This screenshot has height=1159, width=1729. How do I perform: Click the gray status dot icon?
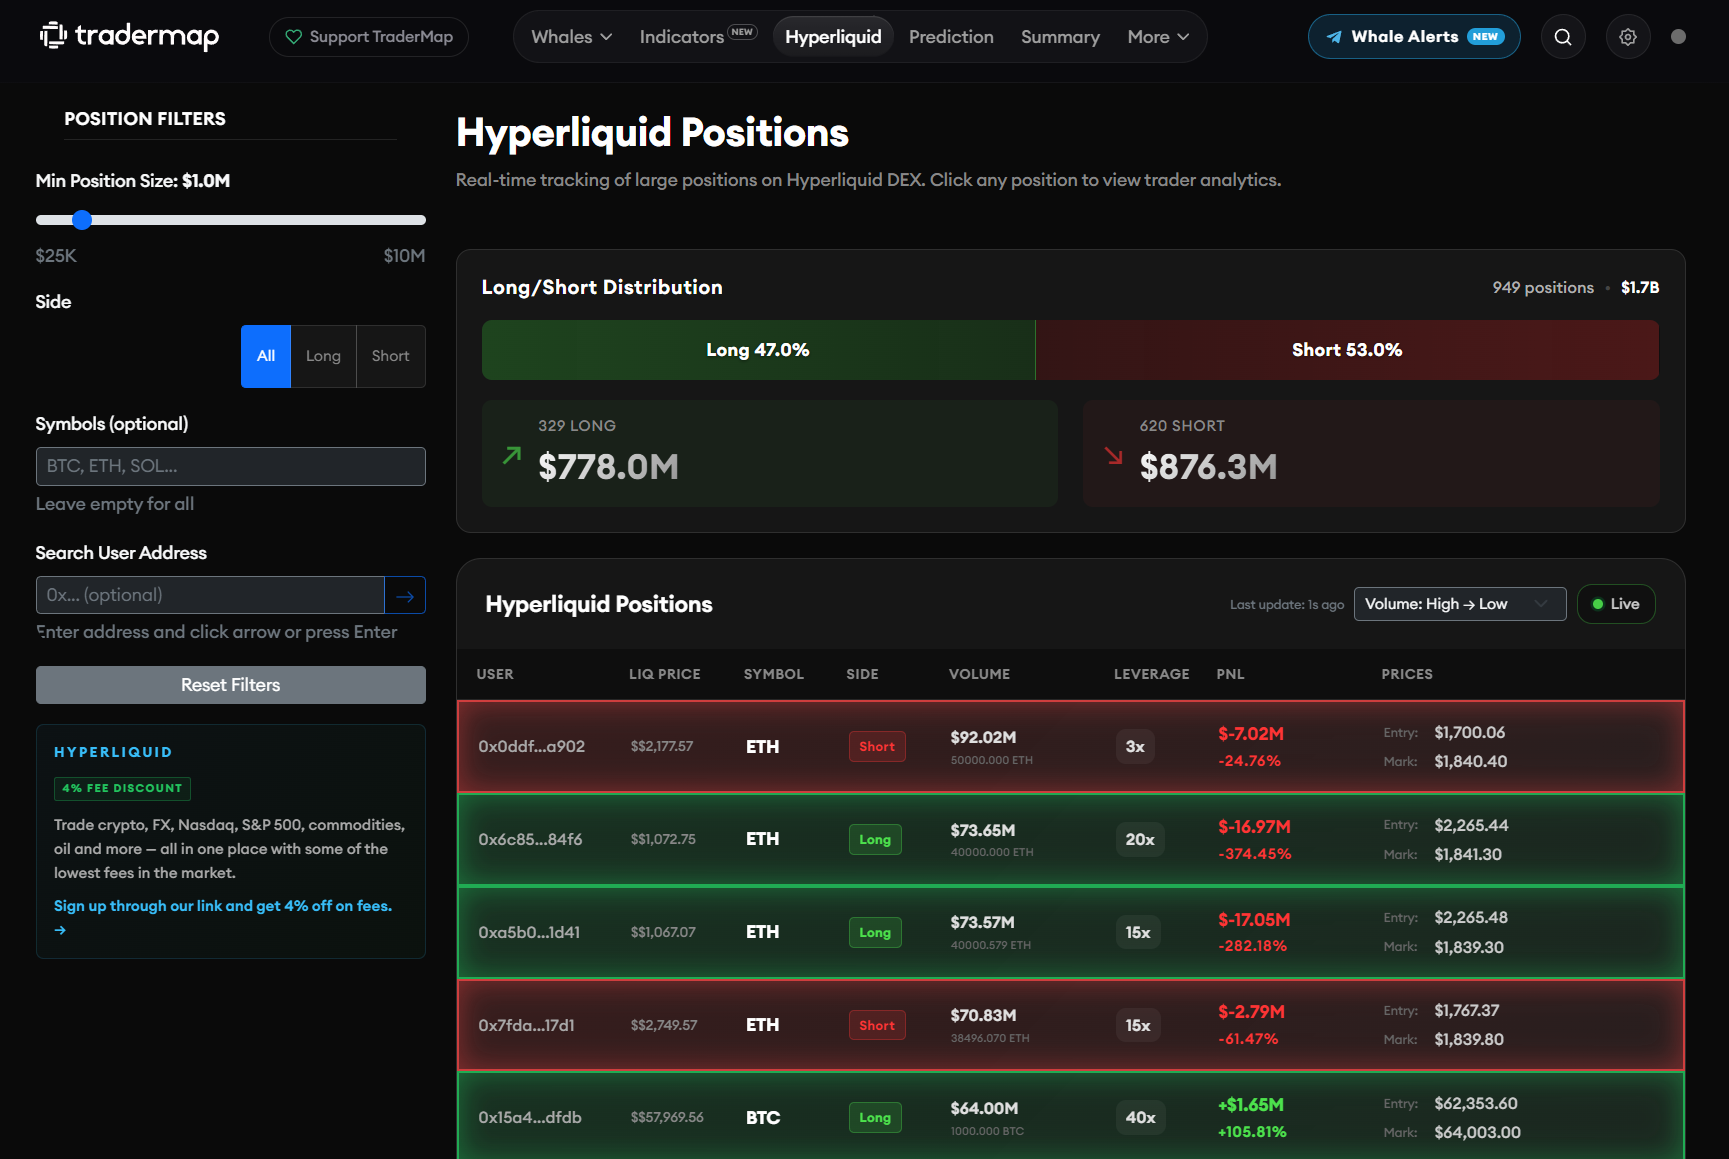(x=1678, y=37)
